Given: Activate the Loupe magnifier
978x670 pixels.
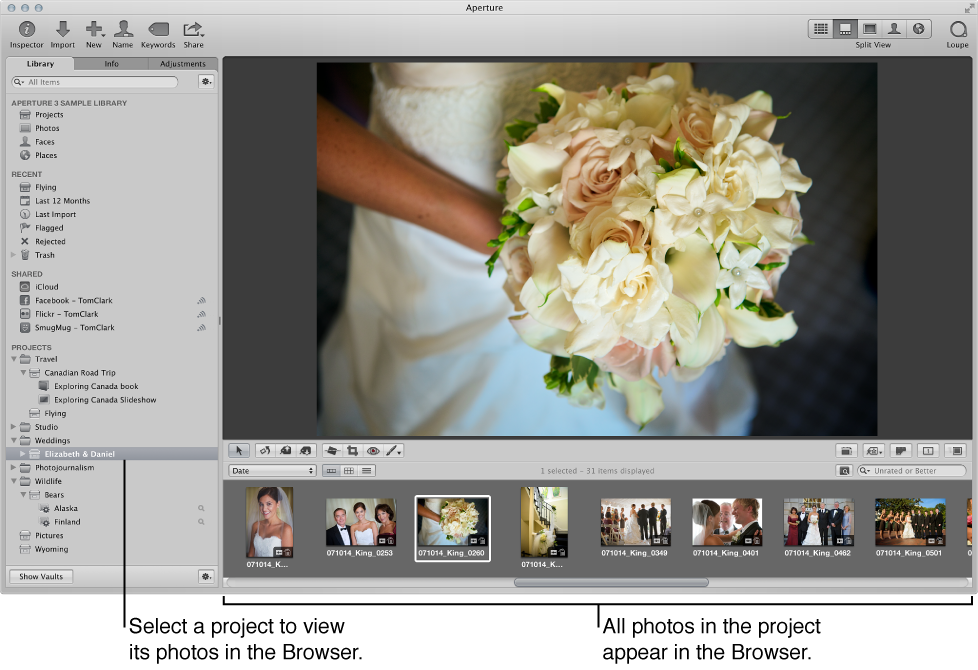Looking at the screenshot, I should coord(957,30).
